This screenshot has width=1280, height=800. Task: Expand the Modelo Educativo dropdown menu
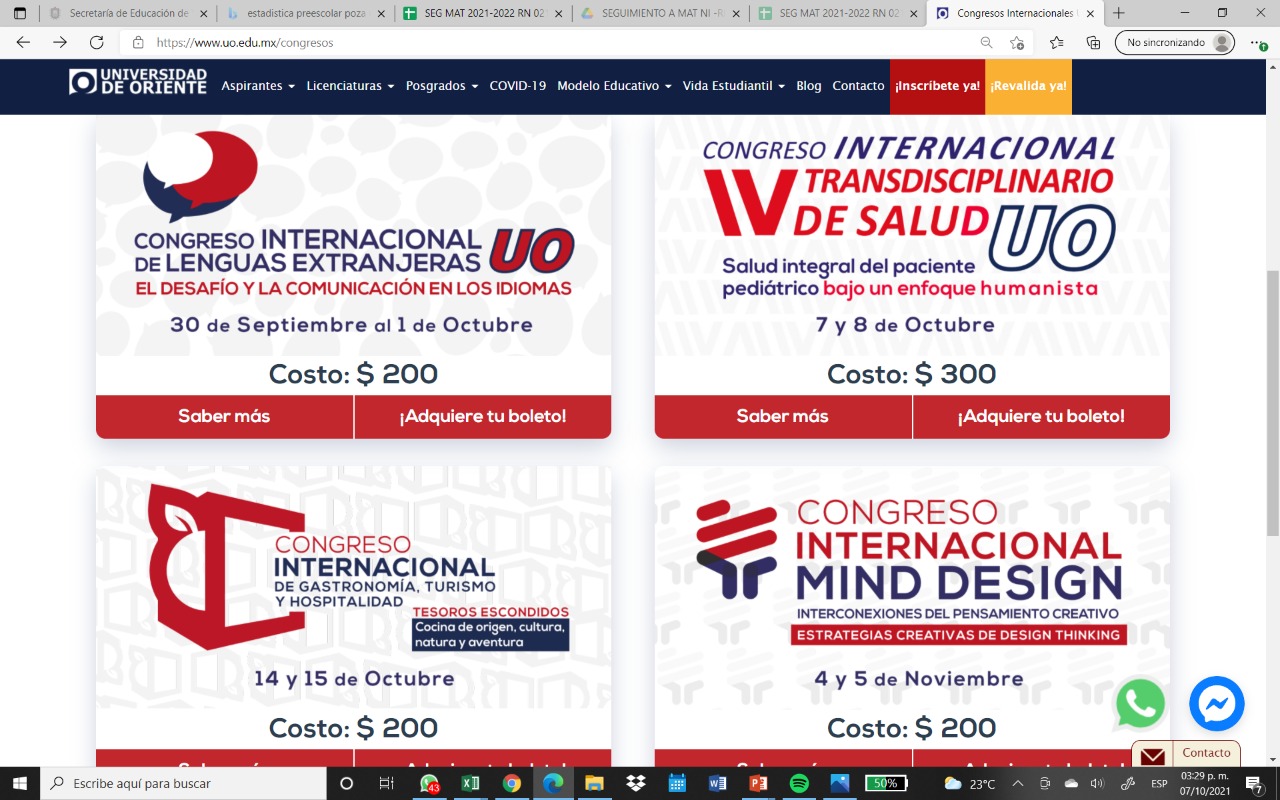[614, 86]
